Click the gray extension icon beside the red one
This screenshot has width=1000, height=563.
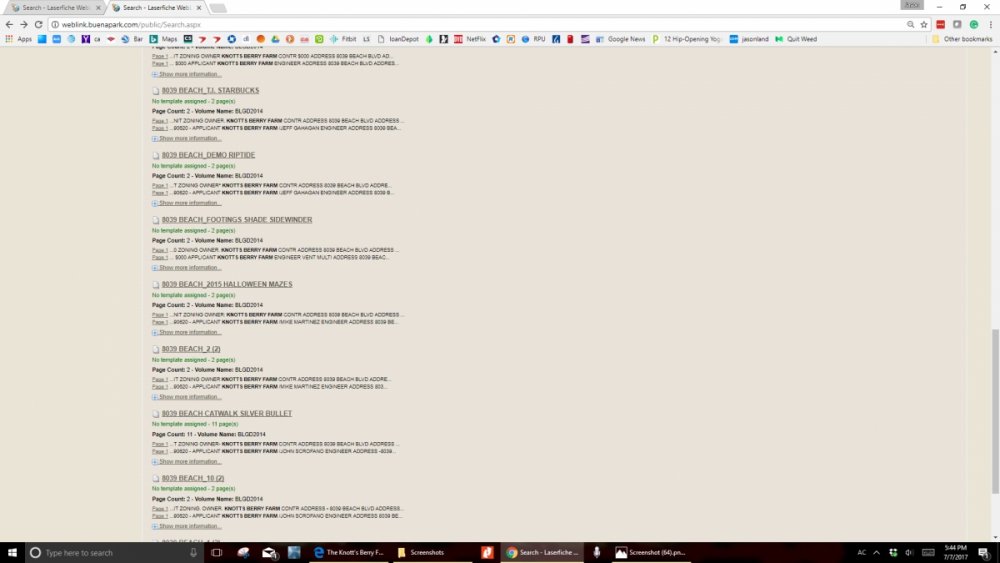(957, 24)
